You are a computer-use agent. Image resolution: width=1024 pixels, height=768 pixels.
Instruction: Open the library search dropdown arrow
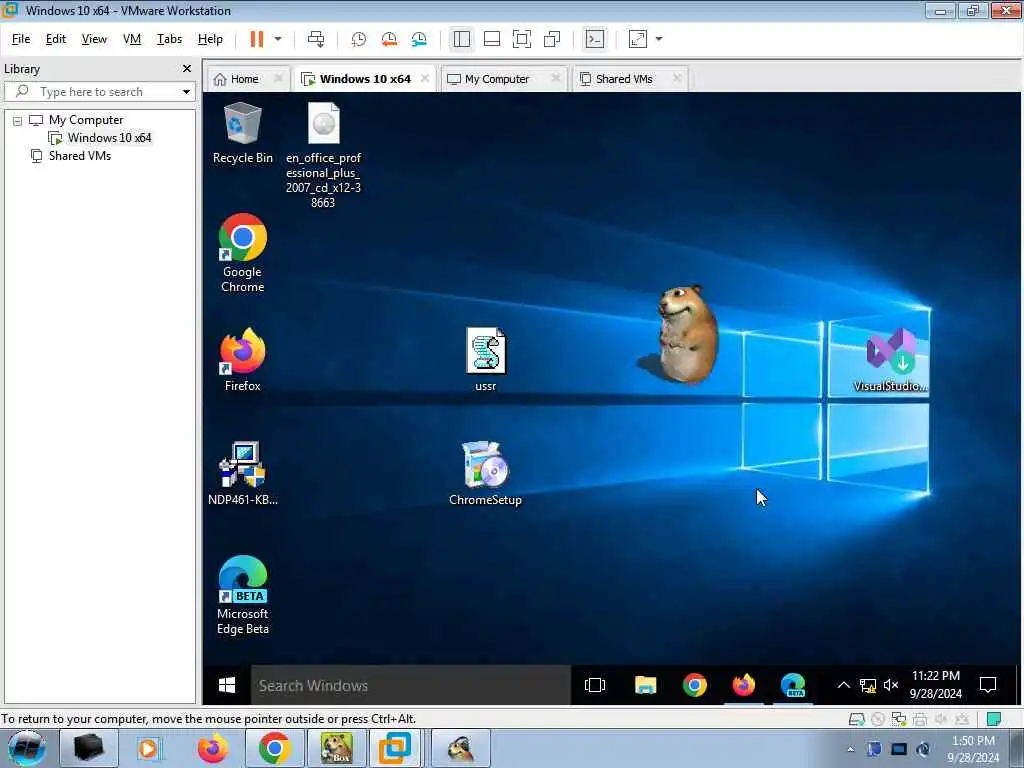(x=186, y=91)
